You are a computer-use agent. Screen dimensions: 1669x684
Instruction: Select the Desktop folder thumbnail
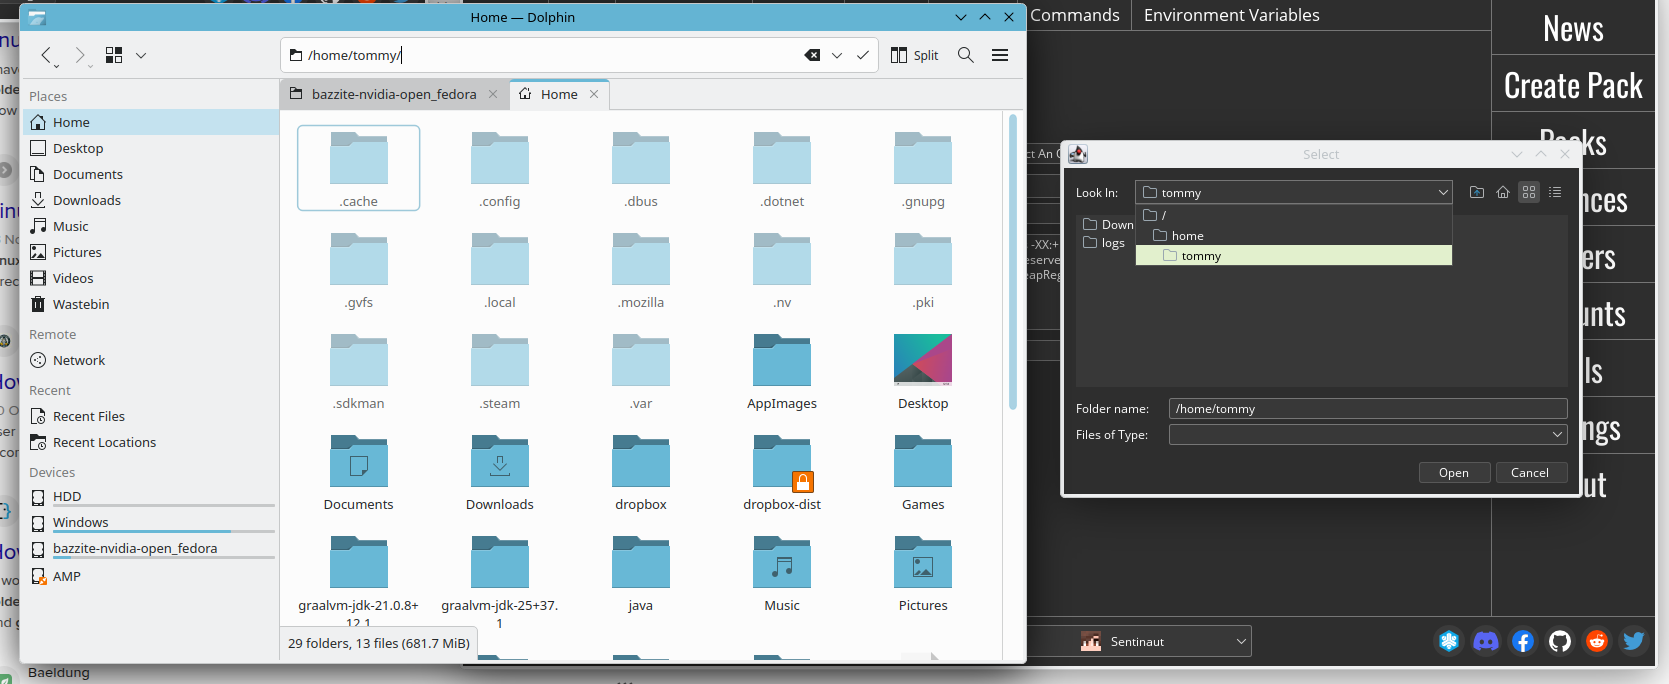point(923,360)
